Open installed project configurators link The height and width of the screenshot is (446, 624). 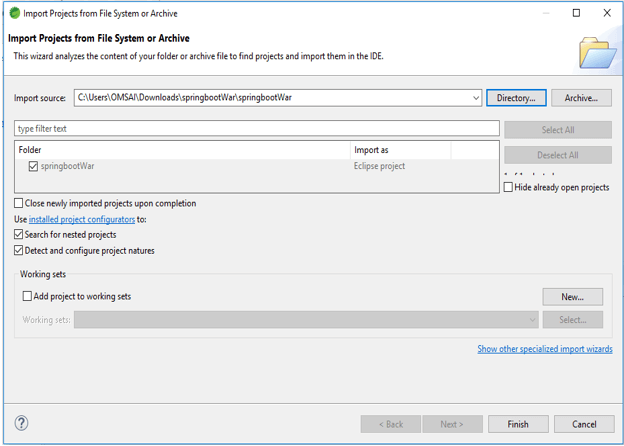(82, 219)
